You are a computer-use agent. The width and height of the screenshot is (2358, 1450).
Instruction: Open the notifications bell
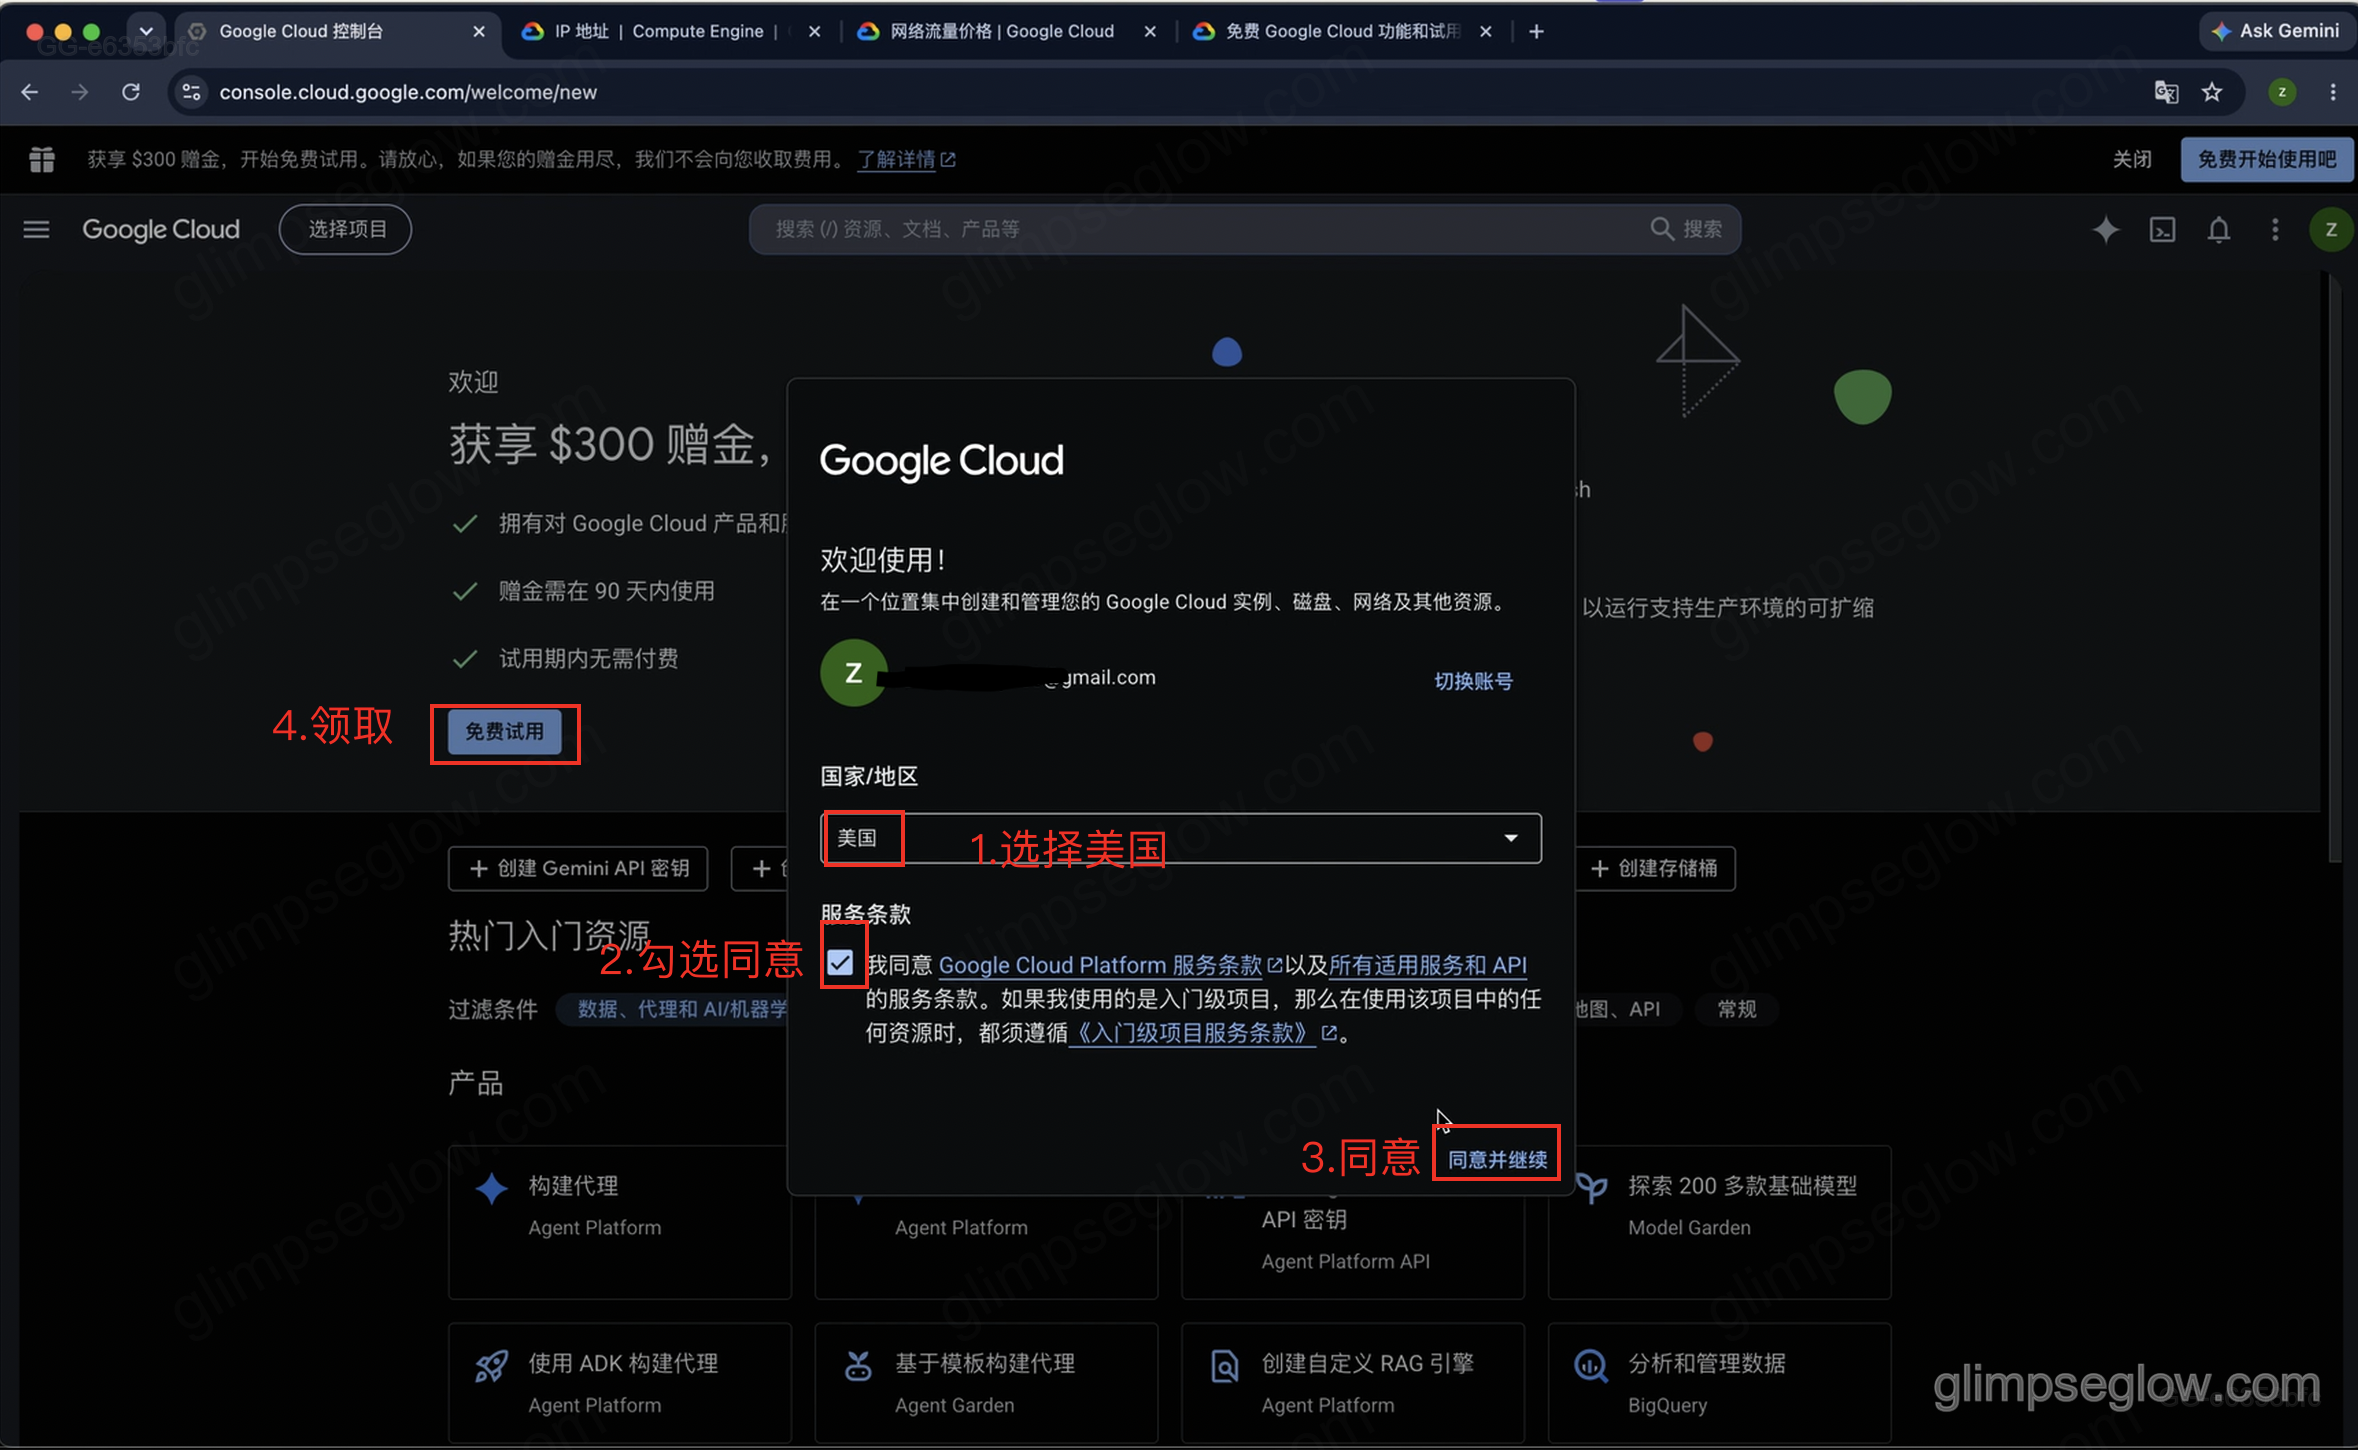pyautogui.click(x=2218, y=229)
